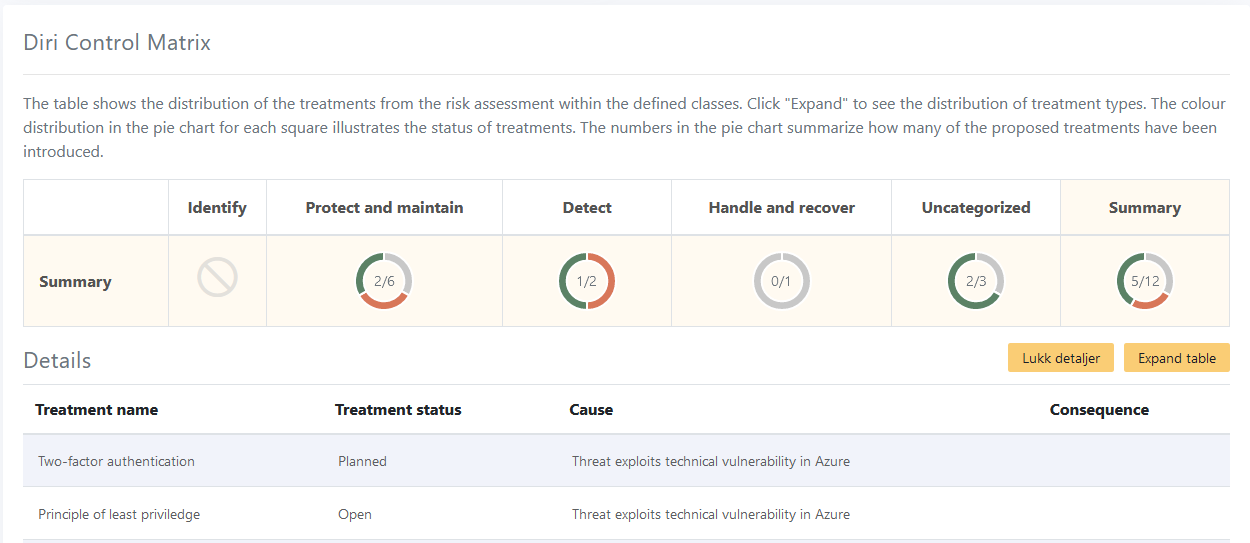1250x543 pixels.
Task: Open the 2/6 Protect and maintain chart
Action: click(384, 281)
